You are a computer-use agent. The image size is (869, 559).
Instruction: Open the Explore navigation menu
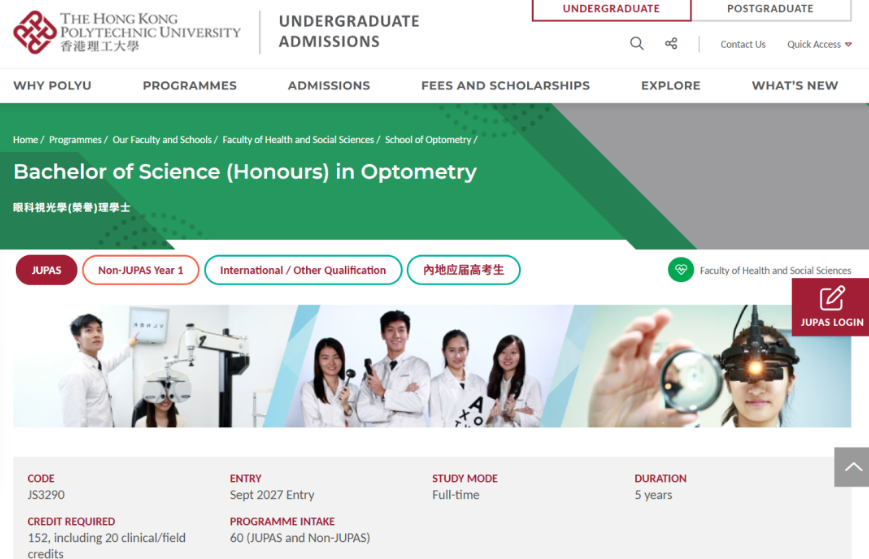(x=671, y=85)
